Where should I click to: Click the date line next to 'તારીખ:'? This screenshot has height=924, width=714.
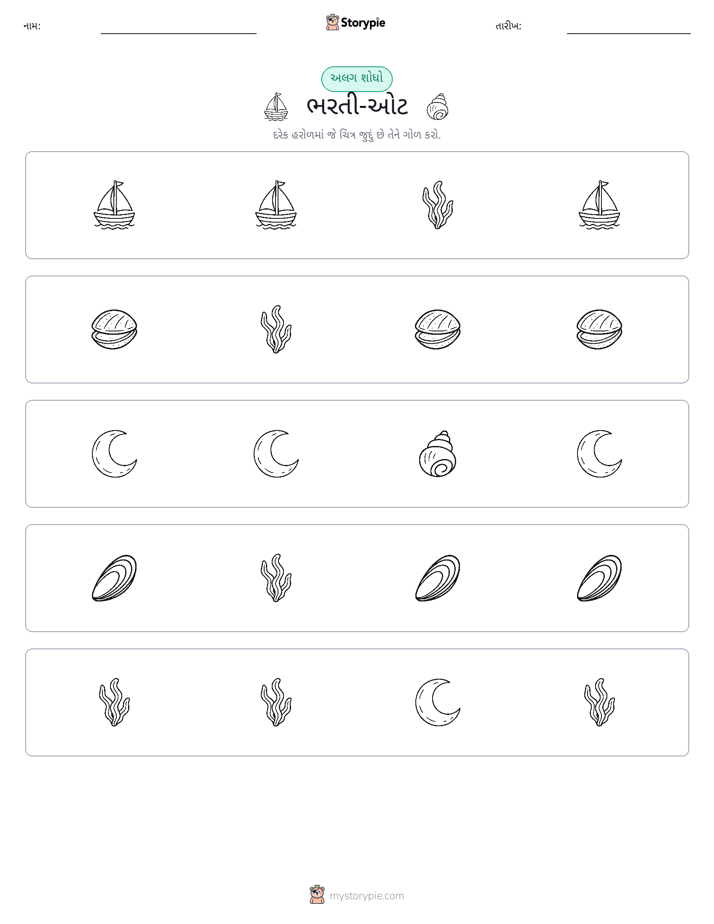[629, 33]
